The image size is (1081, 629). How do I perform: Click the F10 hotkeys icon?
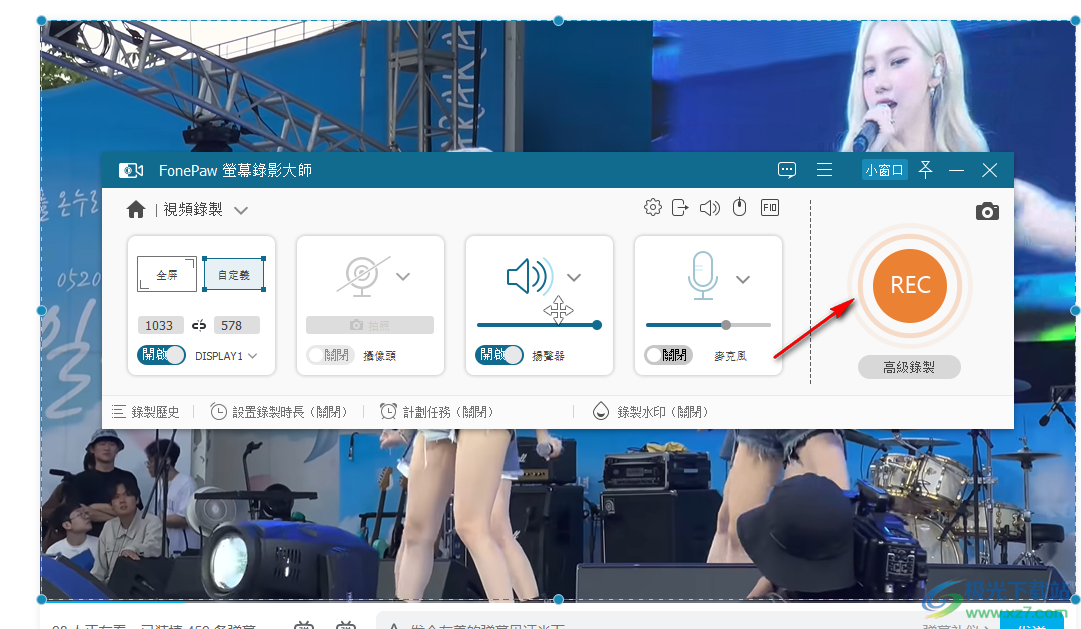(x=769, y=207)
